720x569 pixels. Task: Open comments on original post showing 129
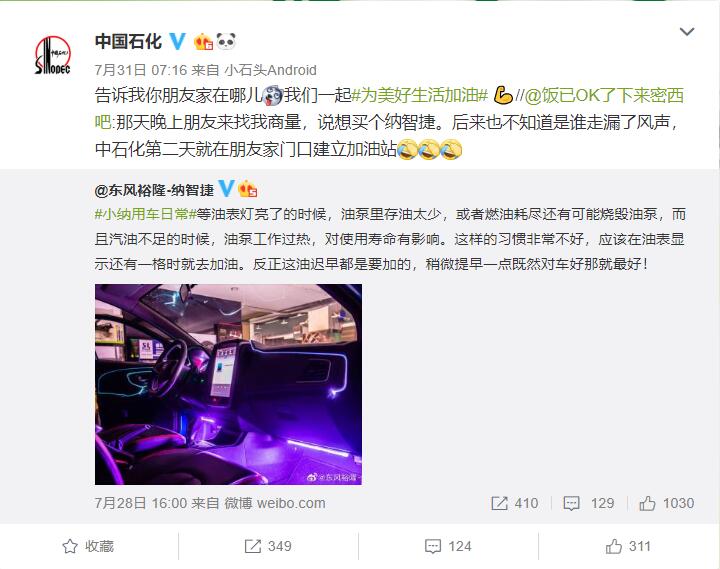(x=588, y=503)
